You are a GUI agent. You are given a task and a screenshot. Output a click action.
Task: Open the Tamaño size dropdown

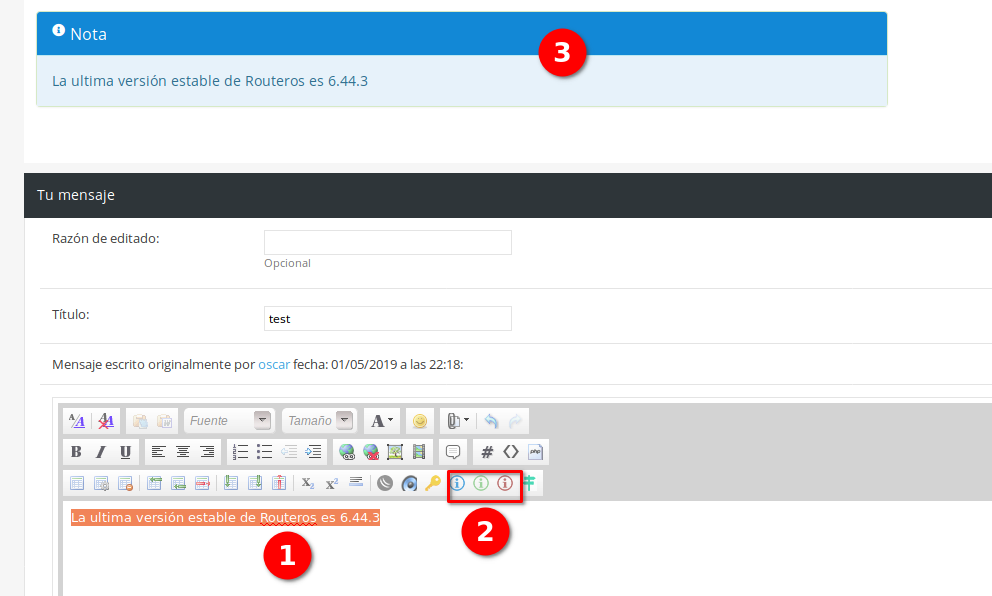(x=318, y=421)
